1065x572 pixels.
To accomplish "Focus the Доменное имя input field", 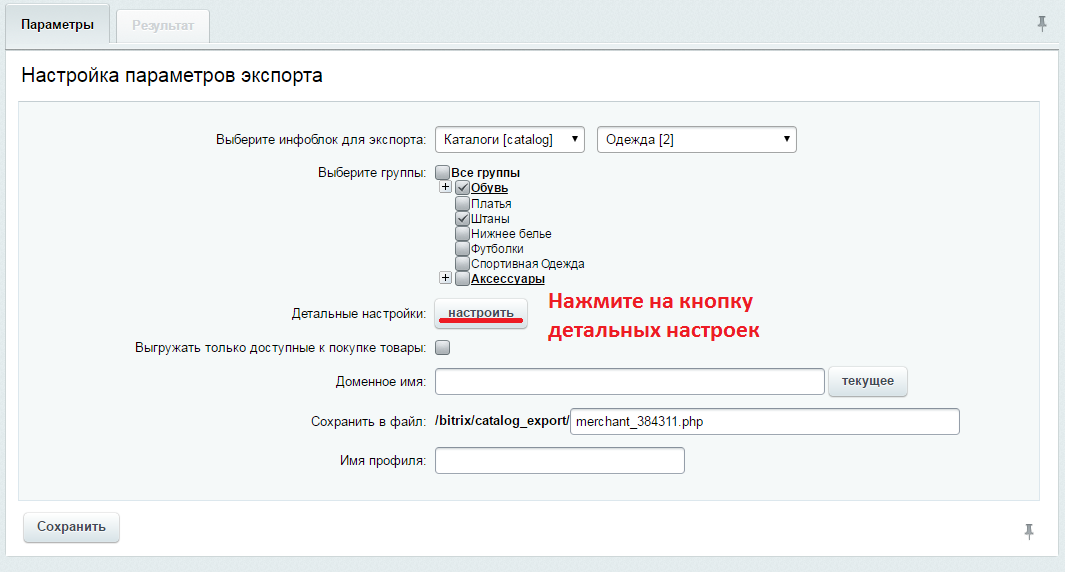I will [x=629, y=382].
